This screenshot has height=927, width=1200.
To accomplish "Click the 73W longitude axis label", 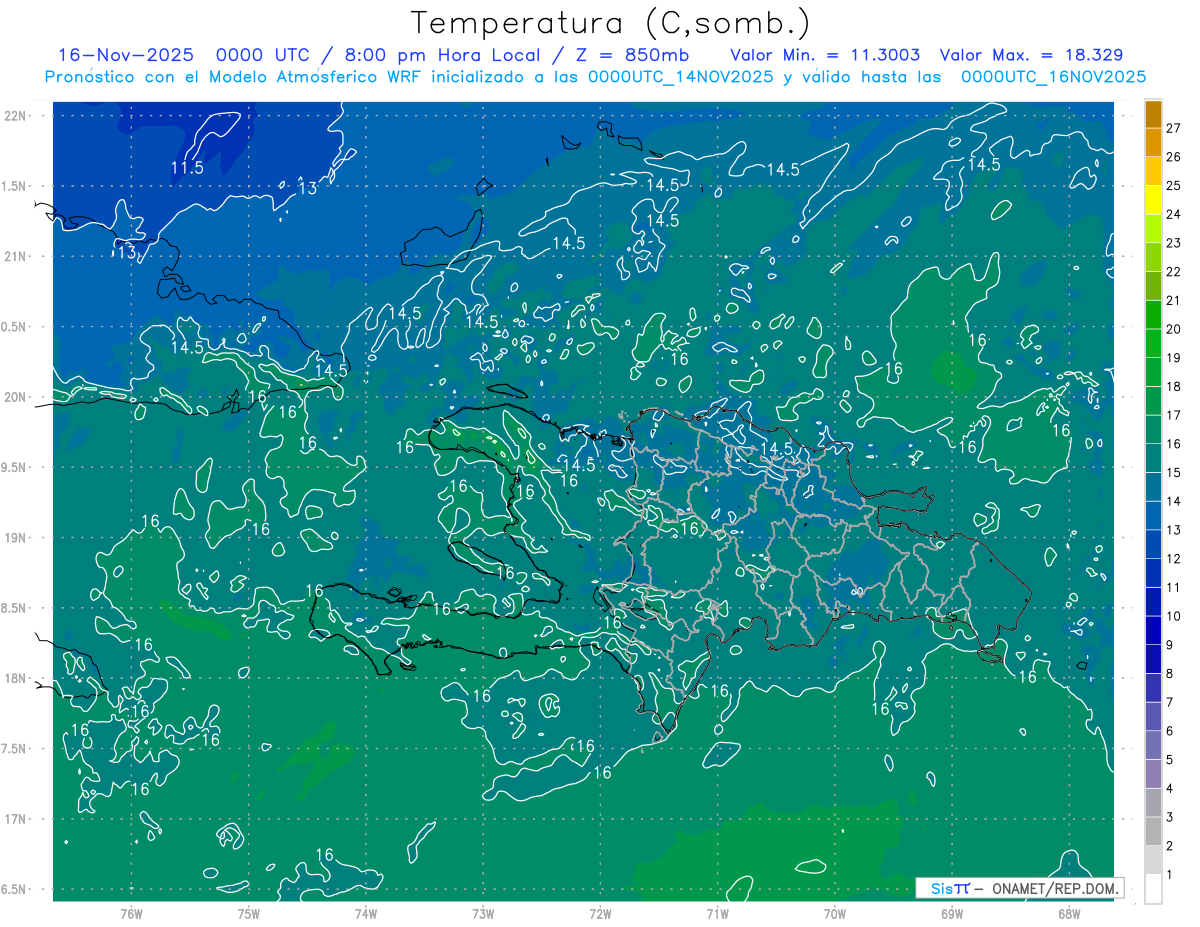I will tap(483, 914).
